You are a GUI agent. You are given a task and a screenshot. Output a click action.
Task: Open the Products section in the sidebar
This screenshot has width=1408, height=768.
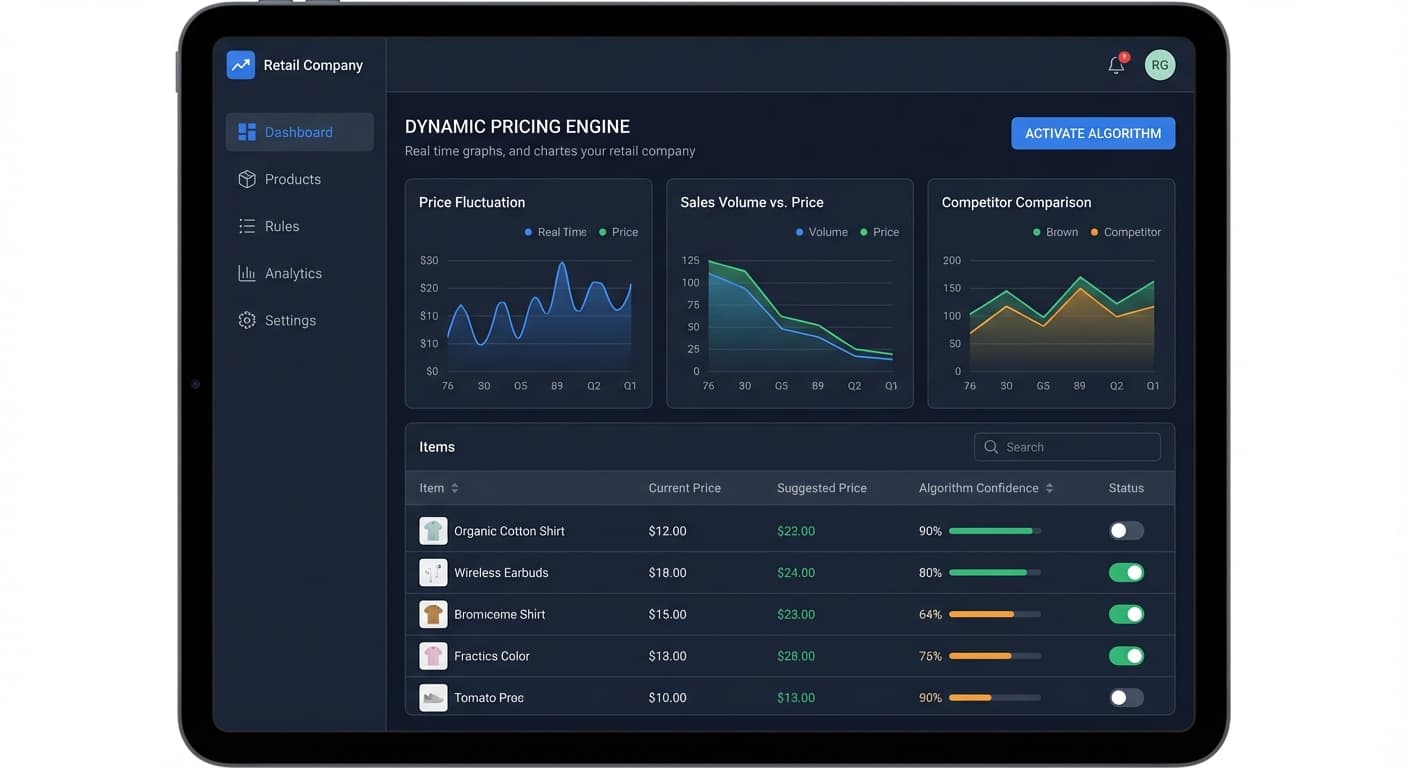[x=292, y=179]
